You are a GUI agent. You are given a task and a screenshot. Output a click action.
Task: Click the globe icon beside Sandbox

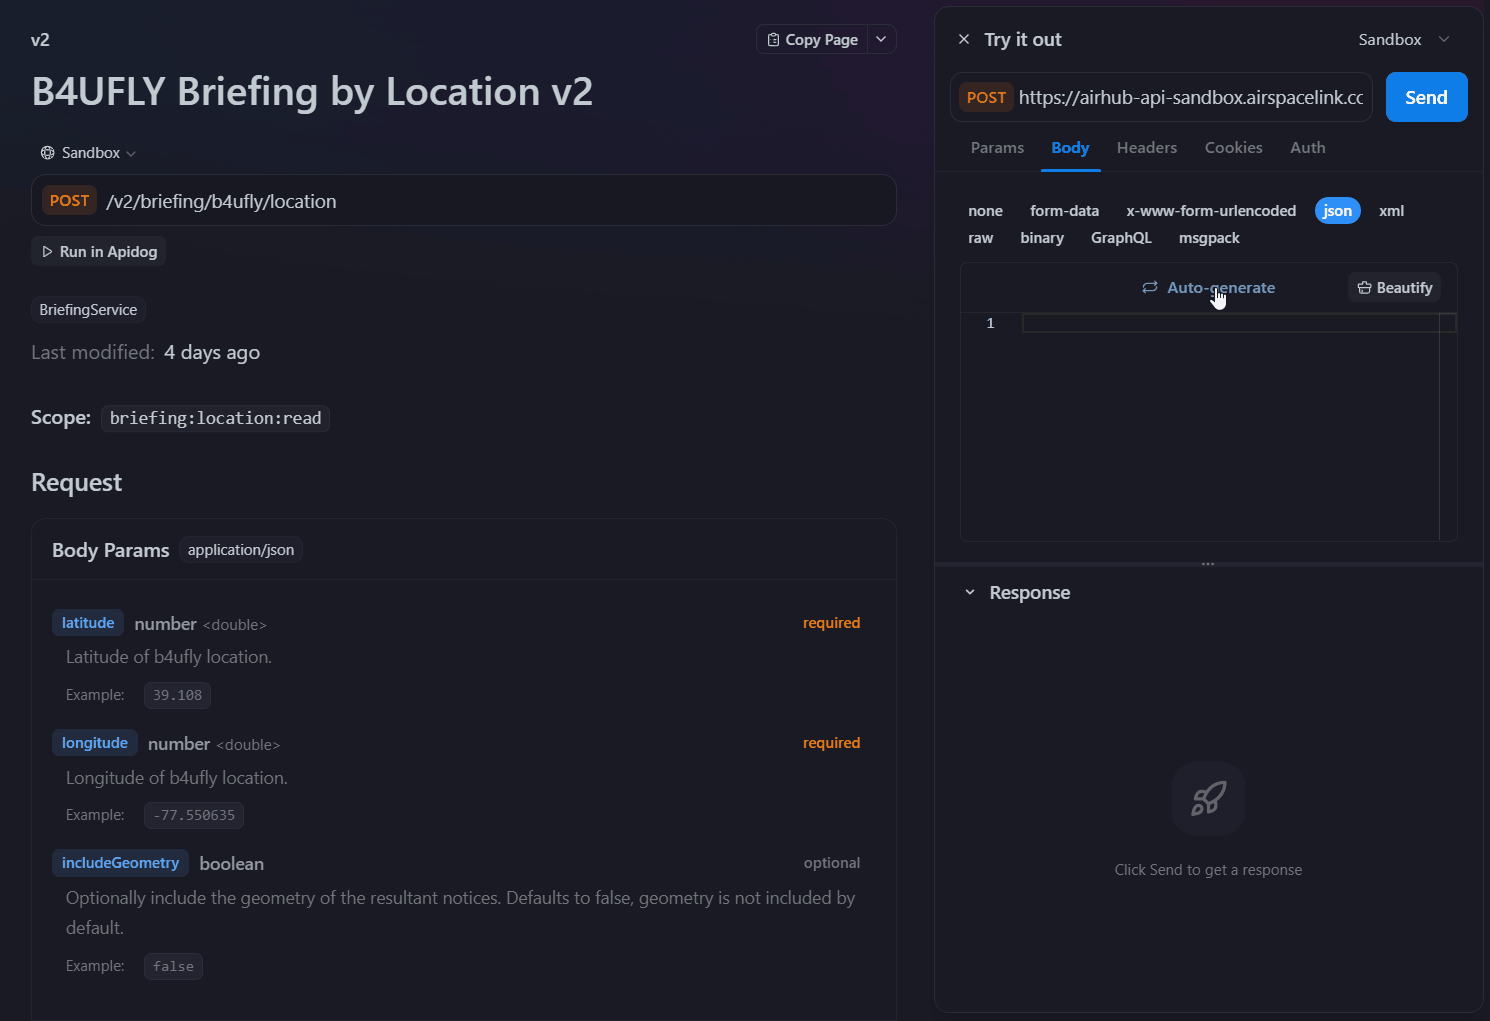[47, 152]
